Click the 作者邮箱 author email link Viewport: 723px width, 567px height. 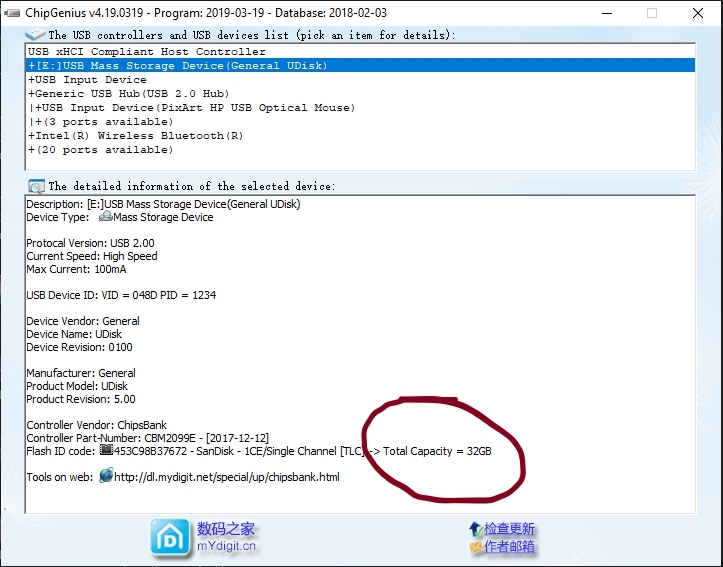point(509,547)
